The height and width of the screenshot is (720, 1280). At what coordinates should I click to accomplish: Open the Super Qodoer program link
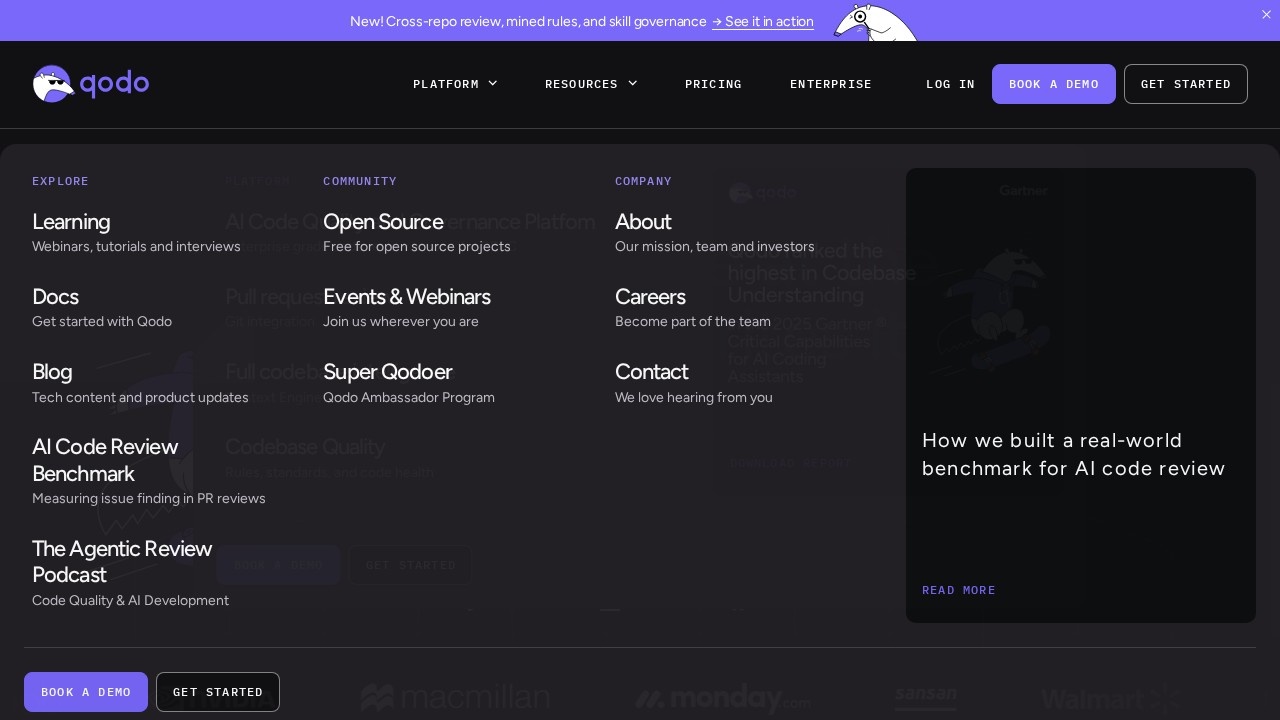coord(388,372)
